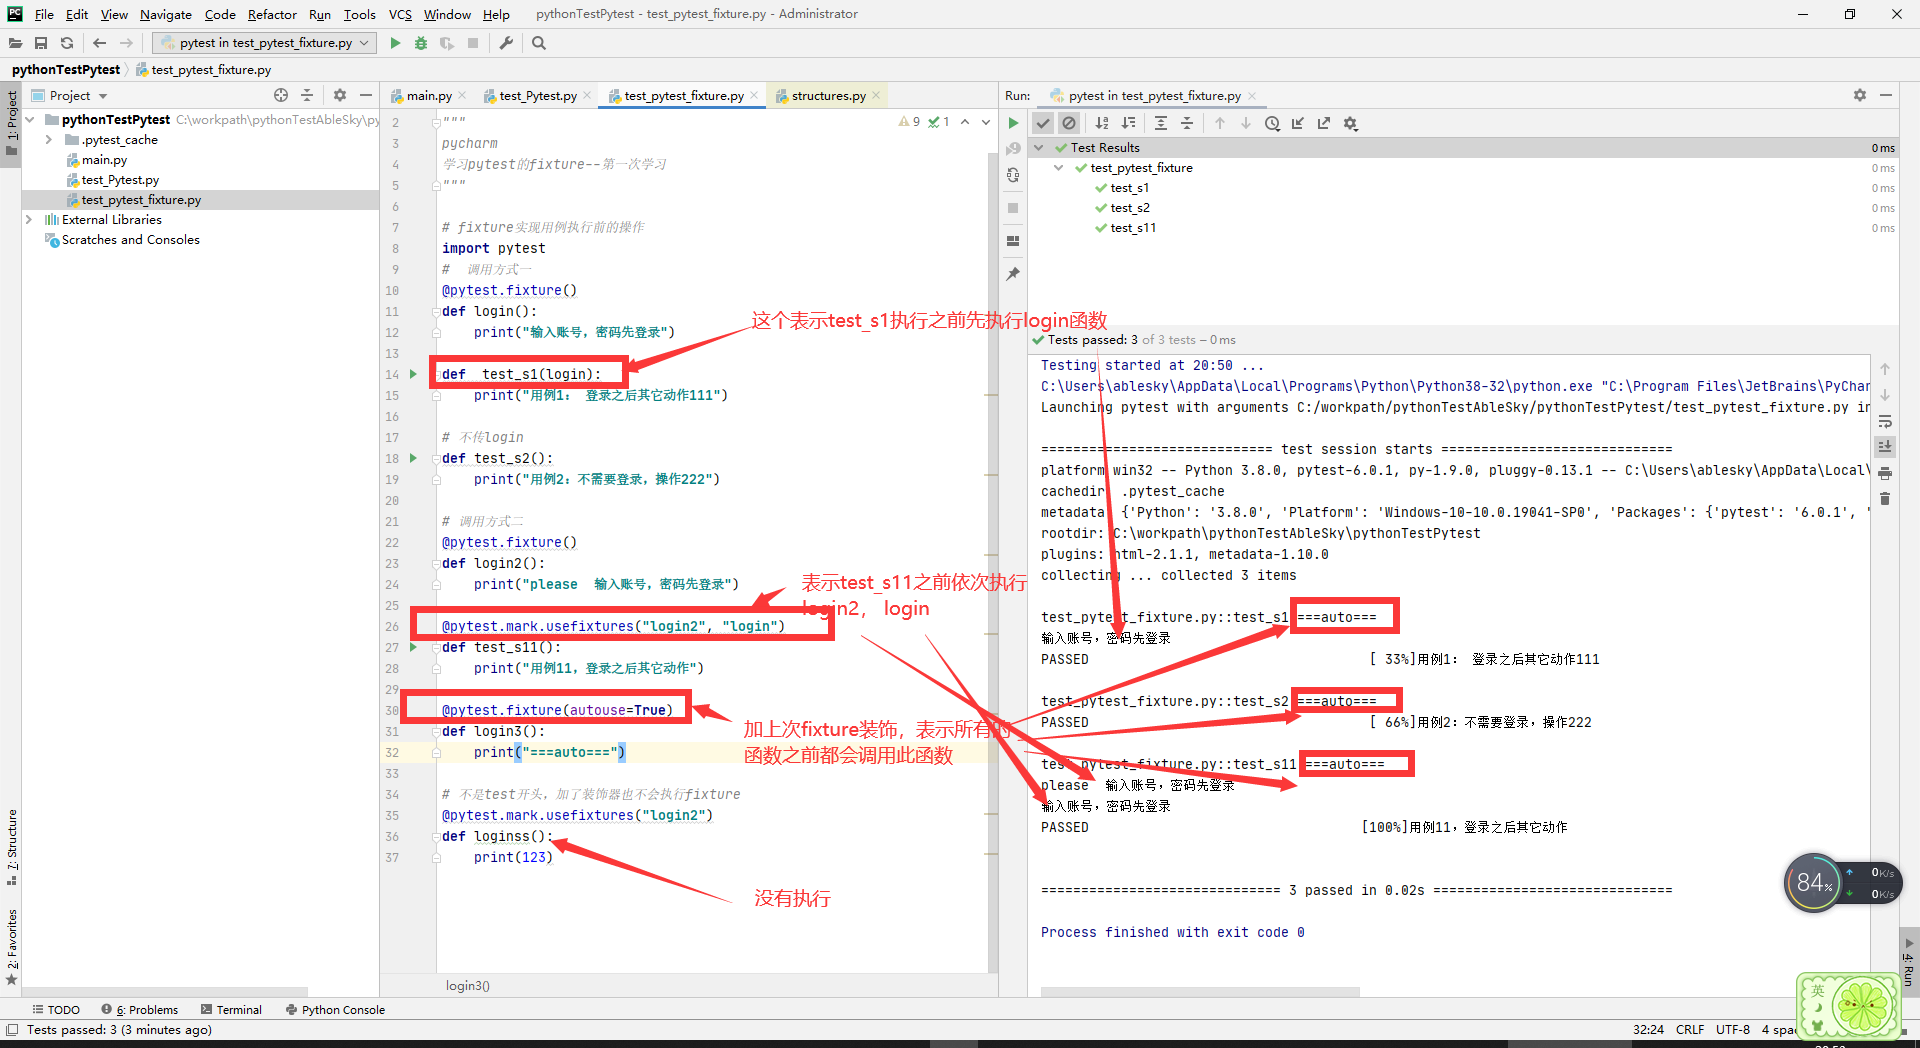Screen dimensions: 1920x1048
Task: Toggle sort-by-duration of test results
Action: click(1128, 123)
